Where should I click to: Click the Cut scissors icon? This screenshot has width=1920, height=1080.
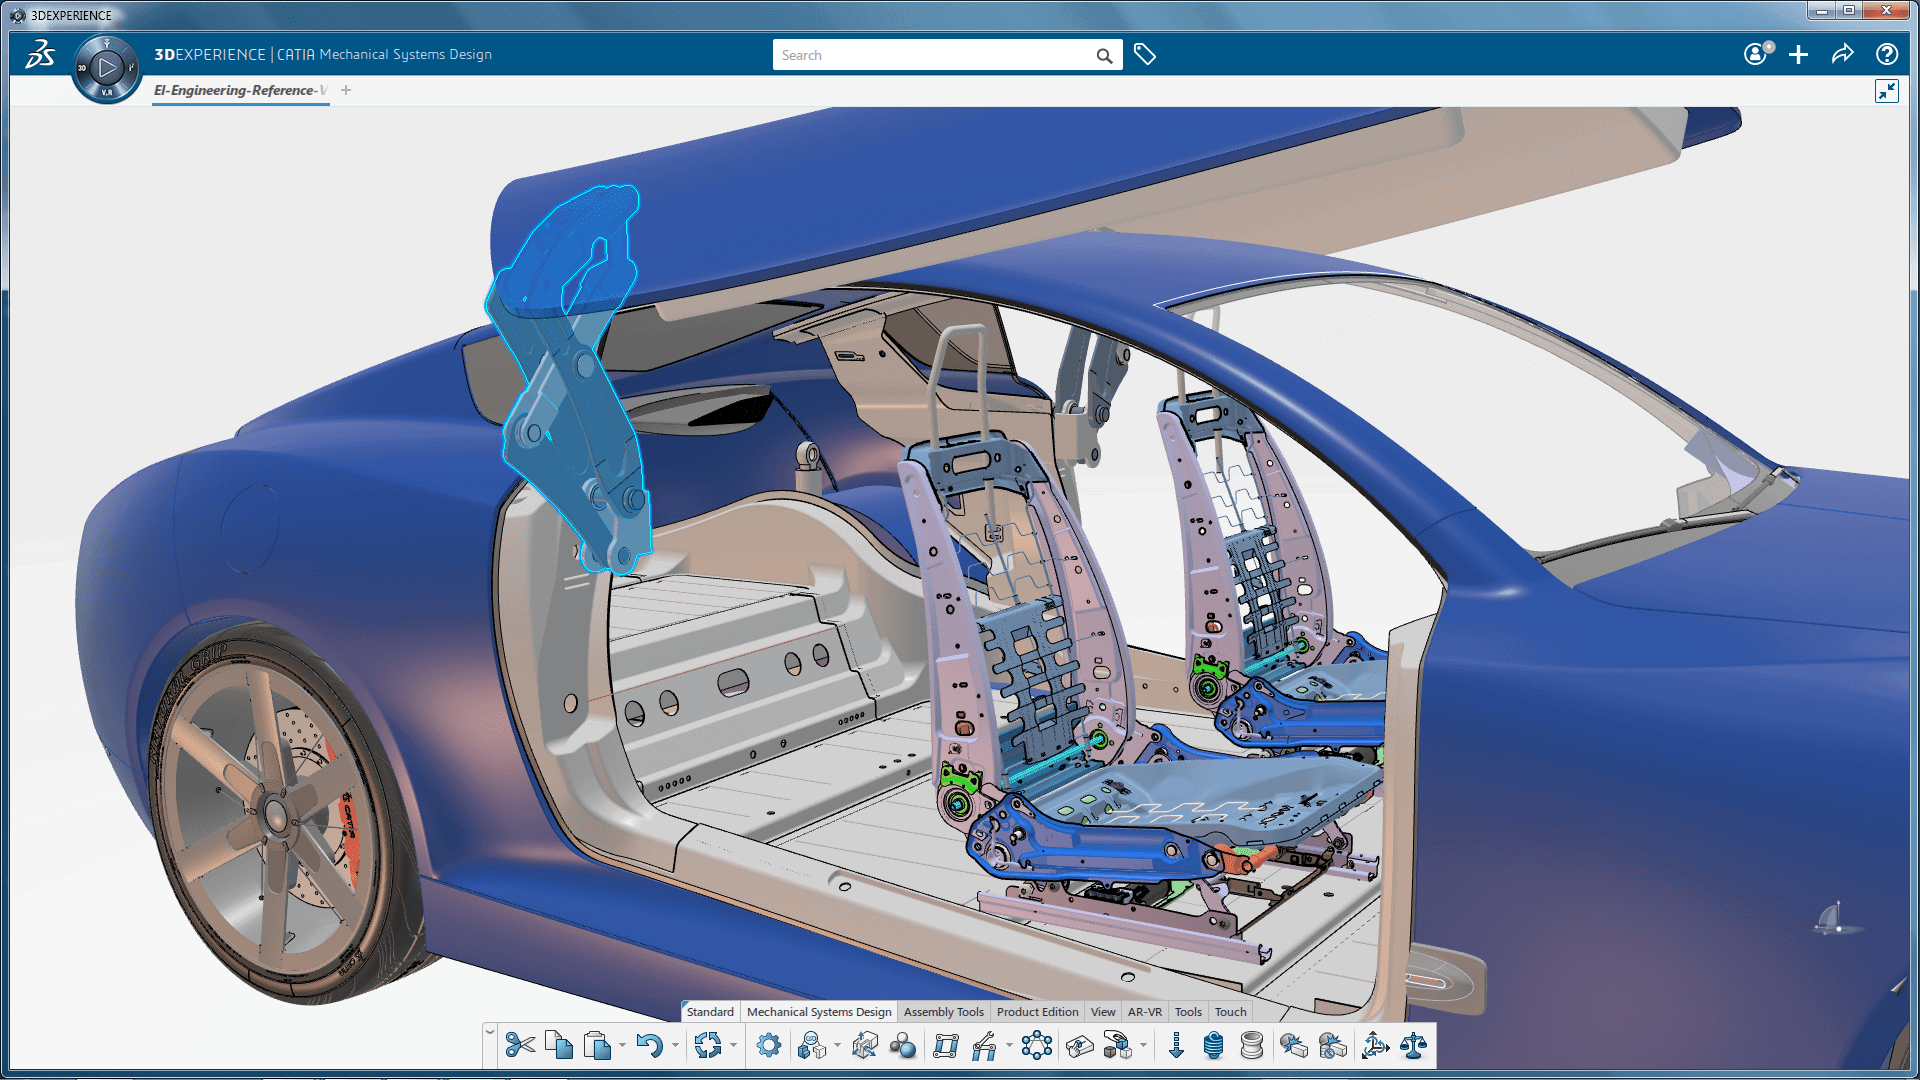pyautogui.click(x=519, y=1046)
